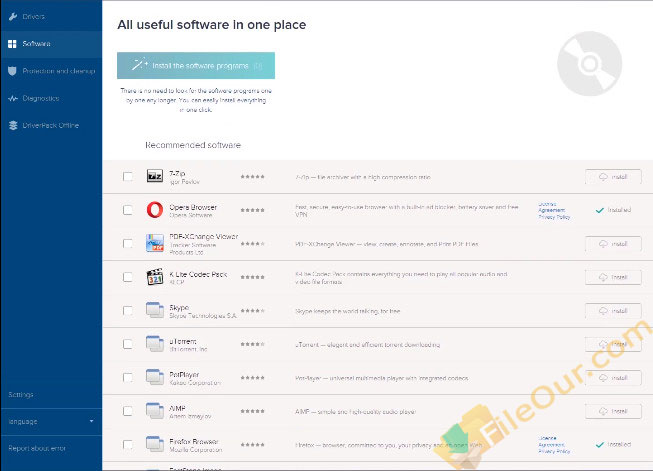
Task: Click the pulse icon beside Diagnostics
Action: 12,99
